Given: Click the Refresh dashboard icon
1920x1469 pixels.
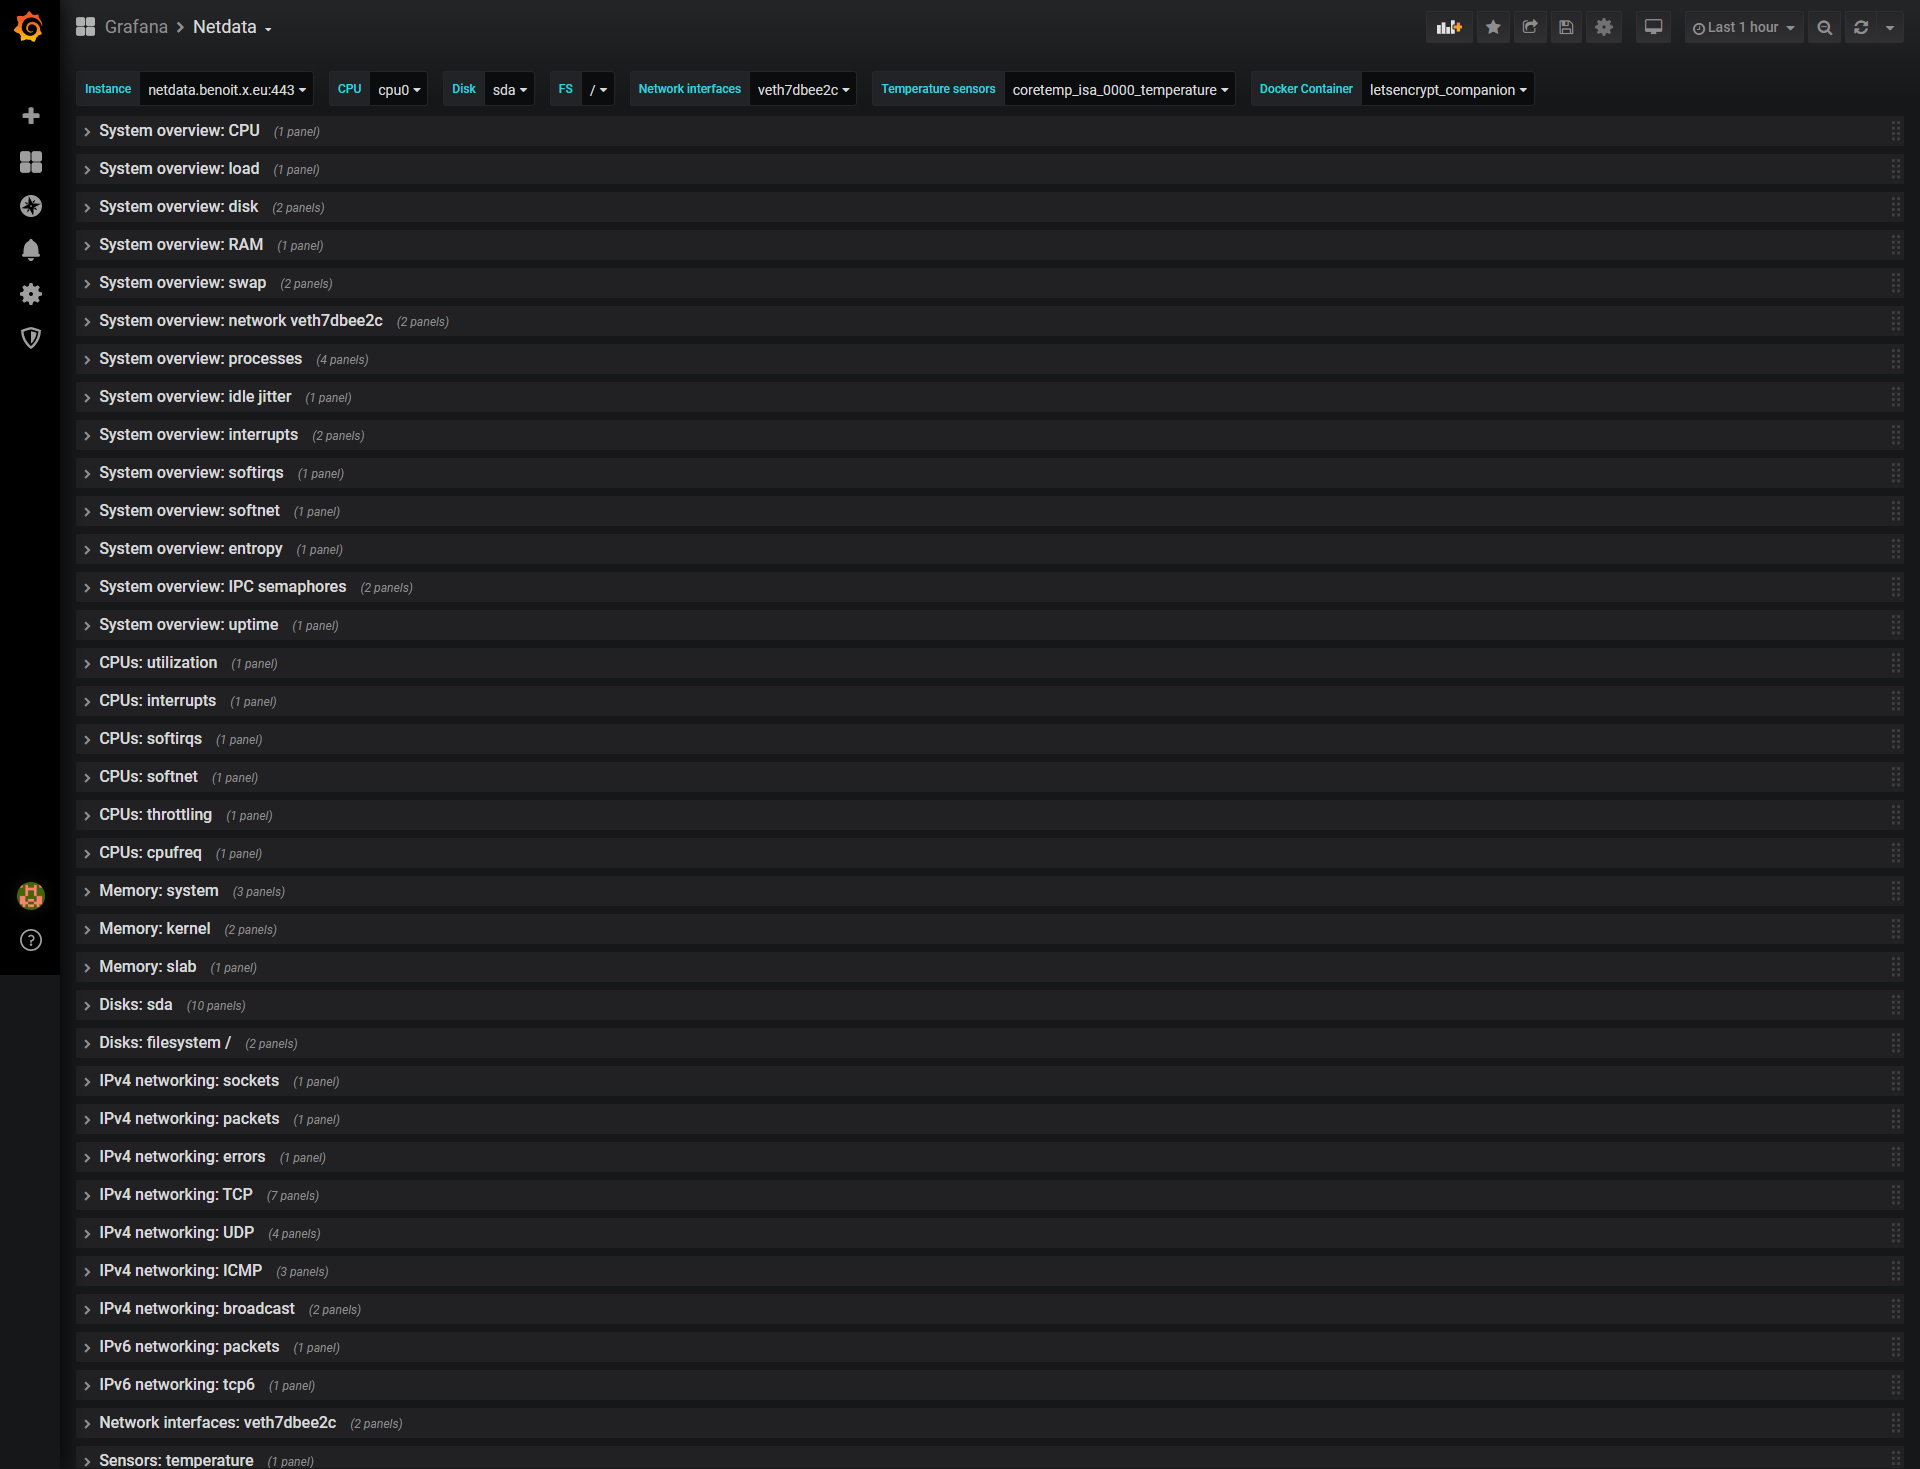Looking at the screenshot, I should point(1861,28).
